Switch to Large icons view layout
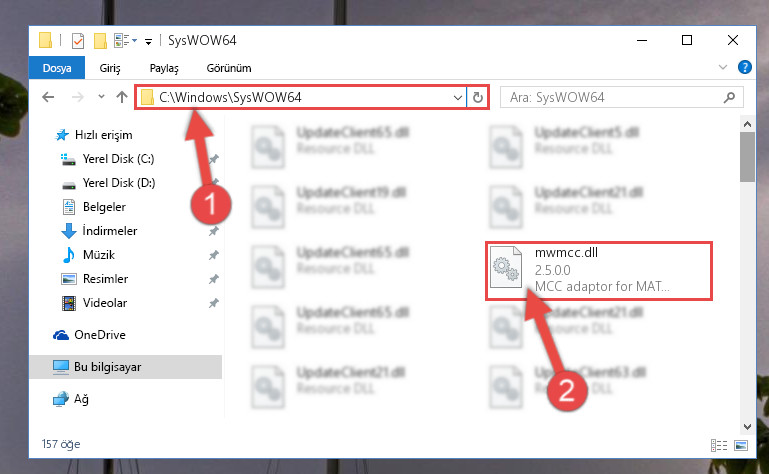This screenshot has width=769, height=474. [x=741, y=445]
